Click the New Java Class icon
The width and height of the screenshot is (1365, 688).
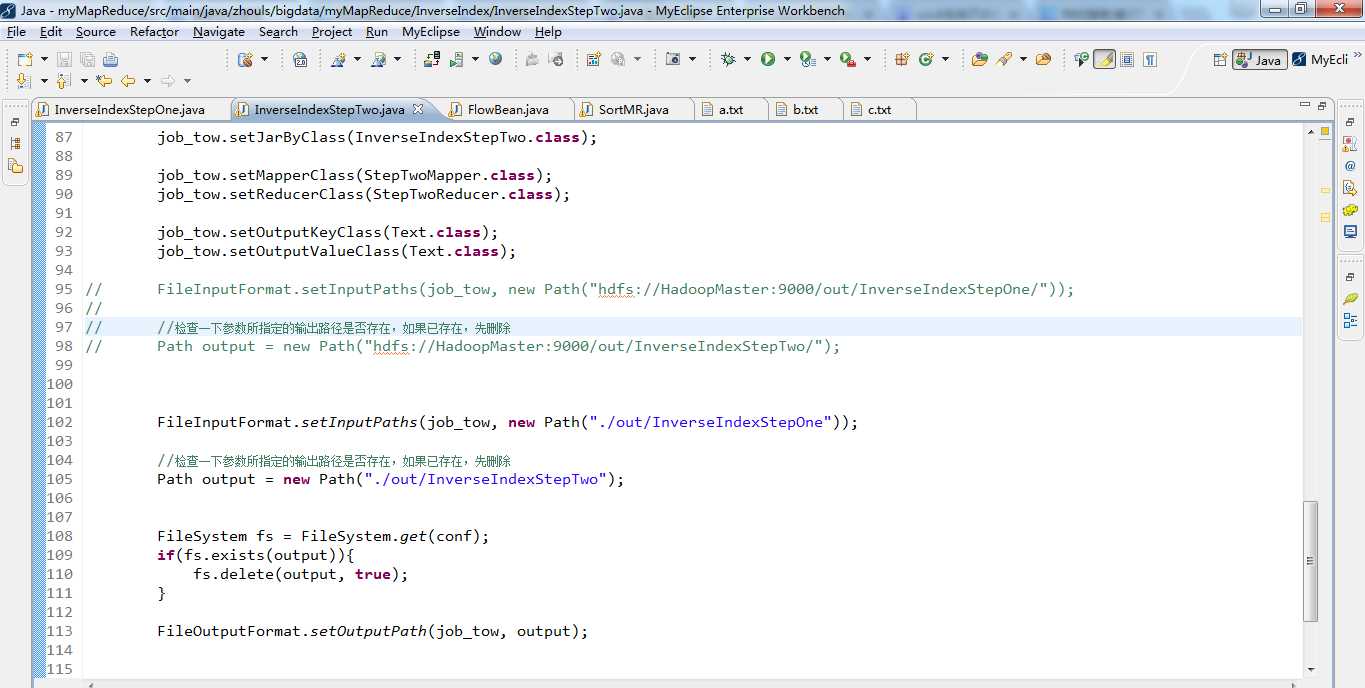pyautogui.click(x=926, y=59)
